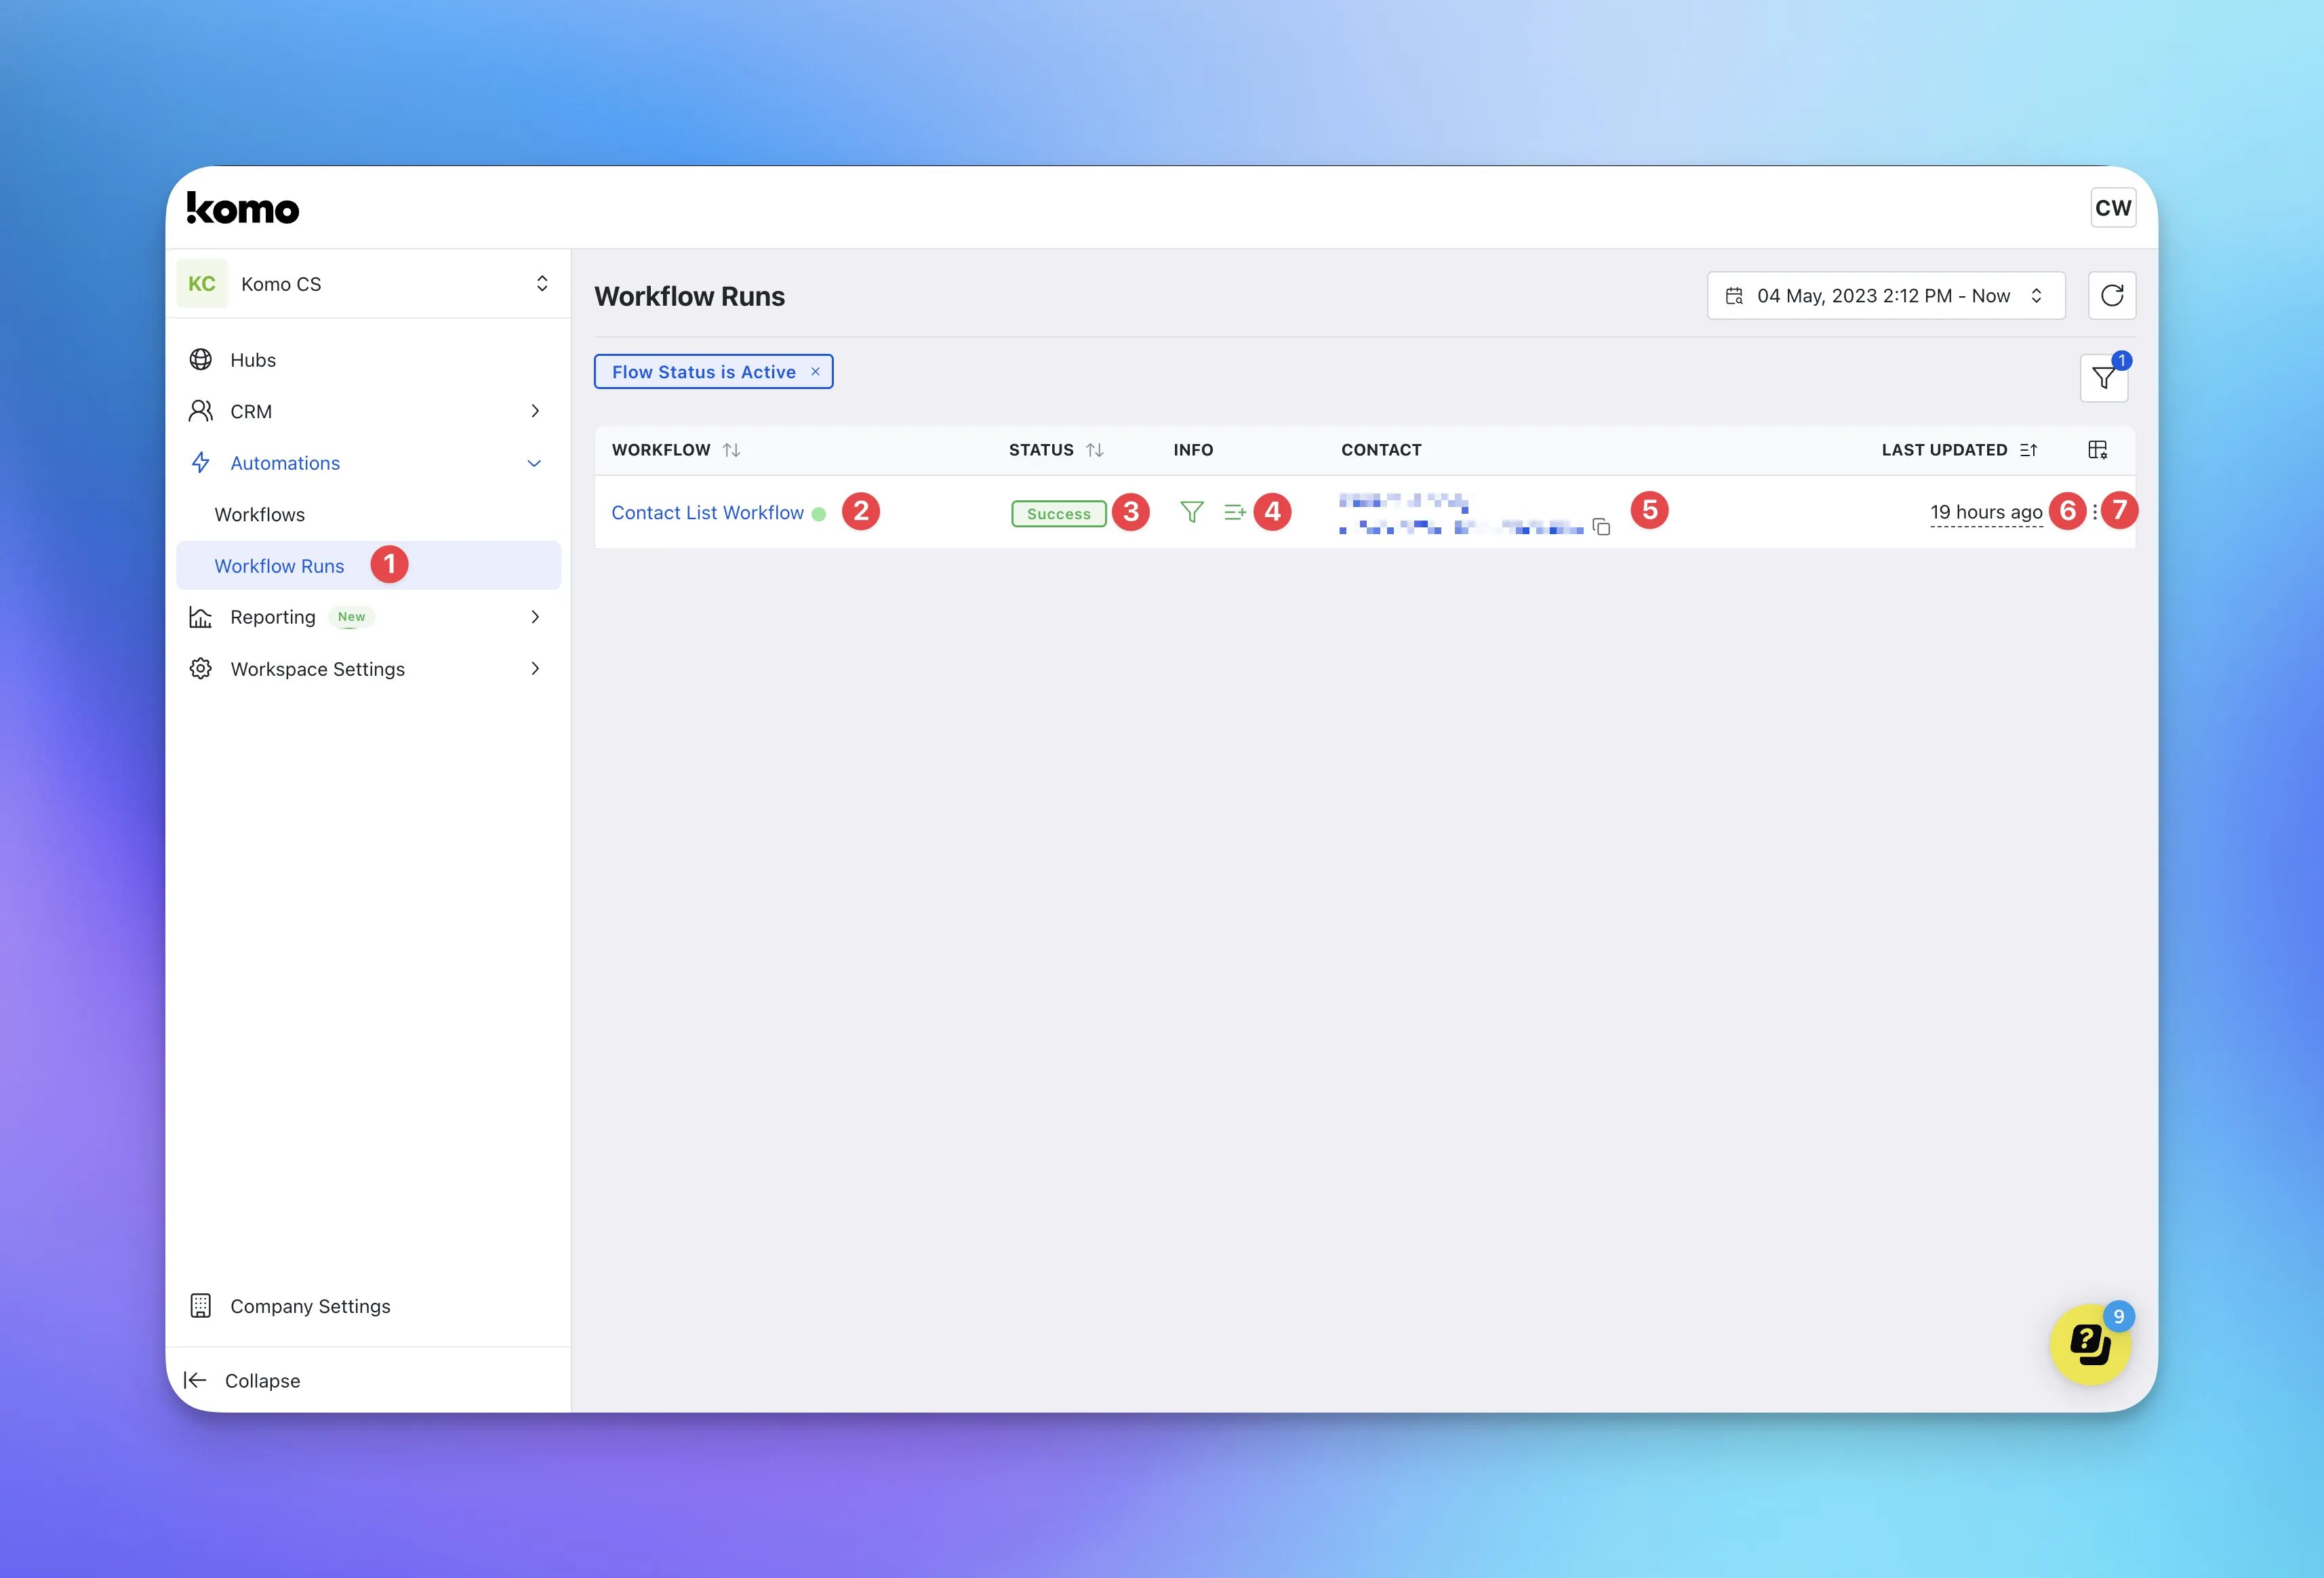Open the help chat widget
The image size is (2324, 1578).
click(2090, 1345)
